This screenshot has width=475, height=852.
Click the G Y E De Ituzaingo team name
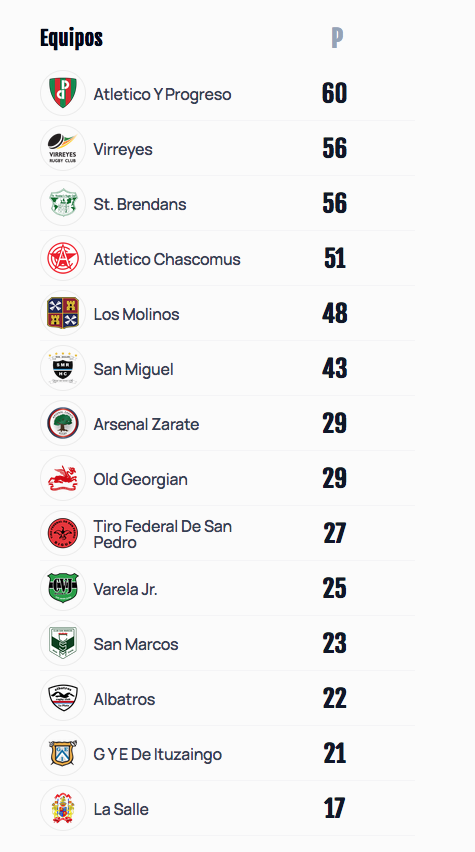(x=158, y=754)
